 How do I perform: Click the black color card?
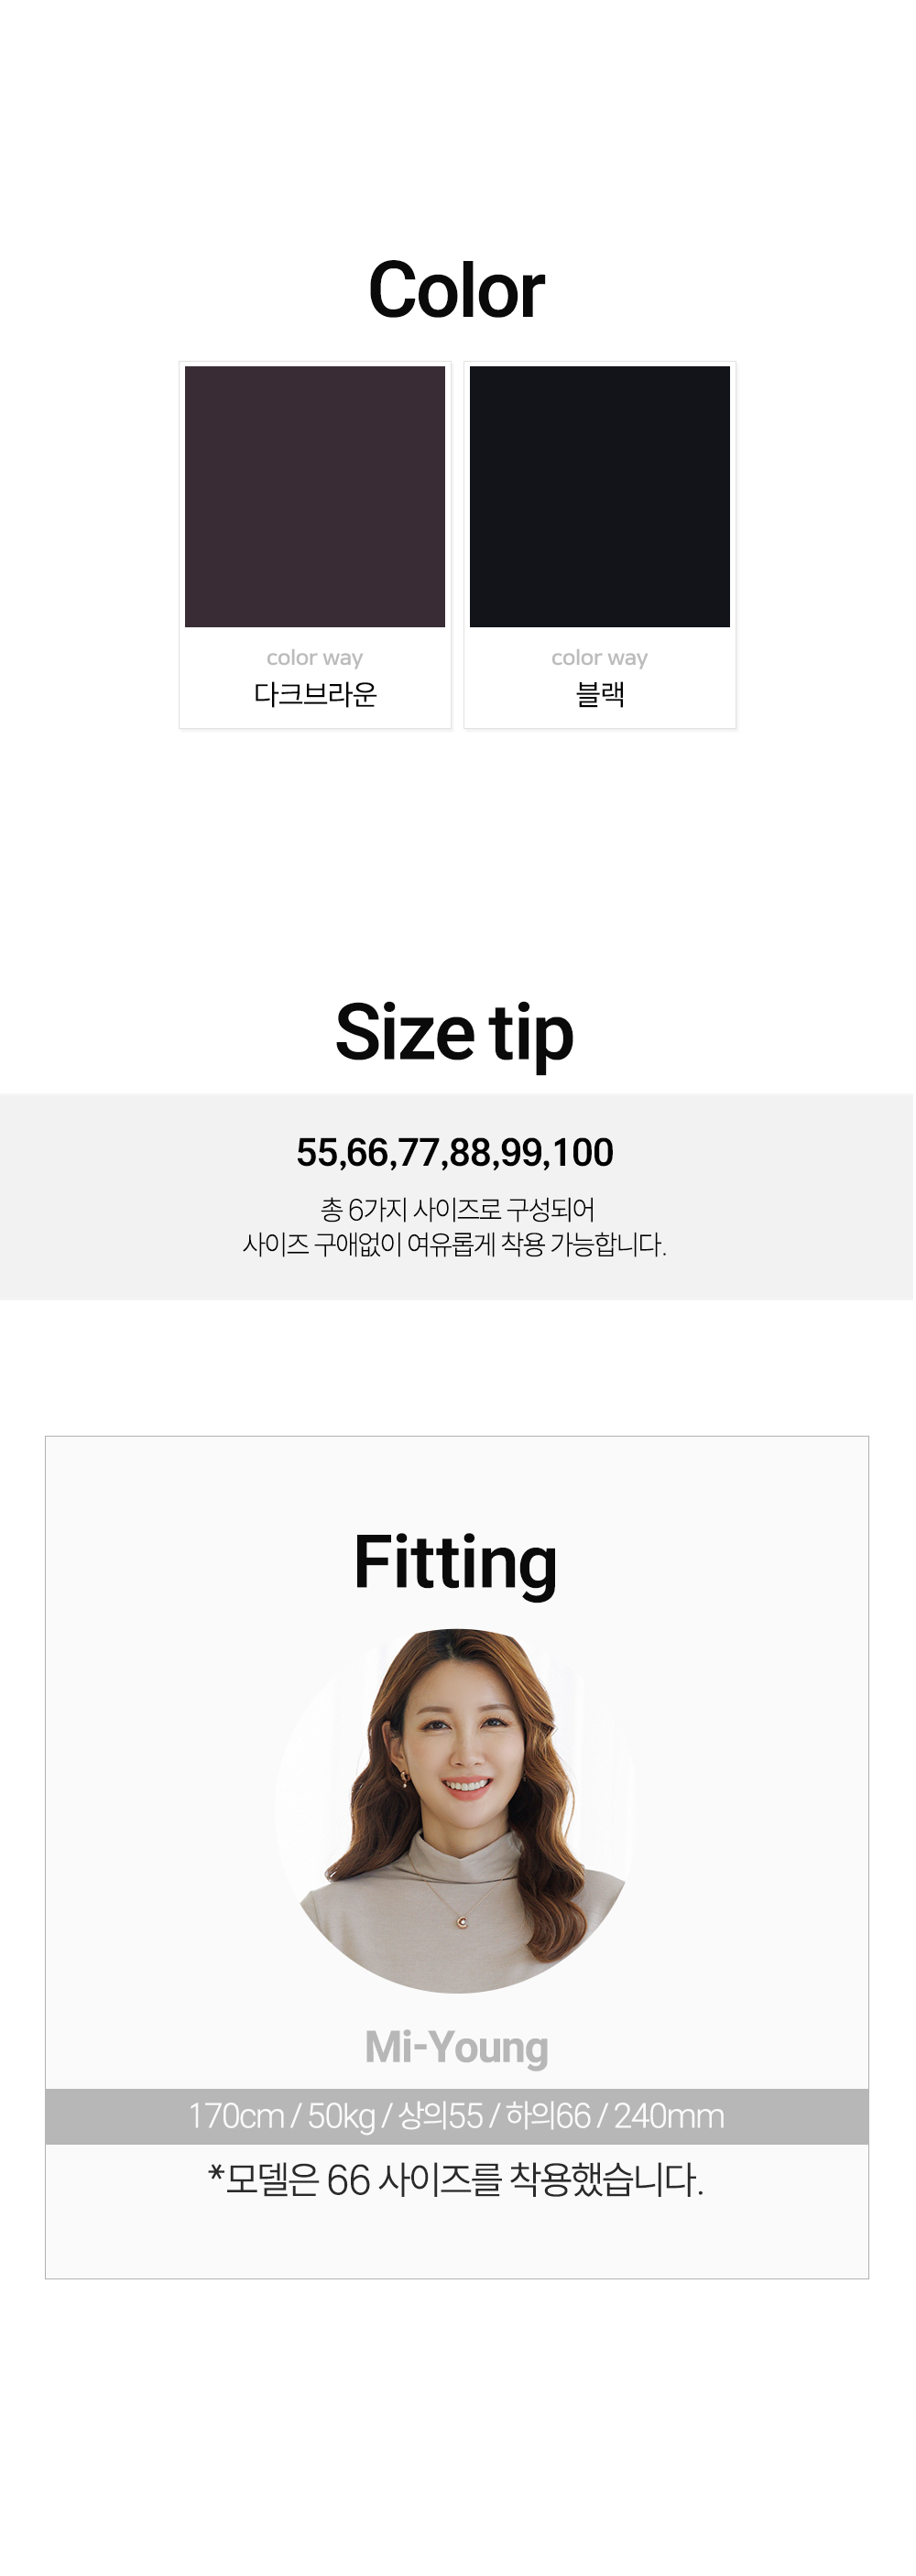tap(600, 545)
